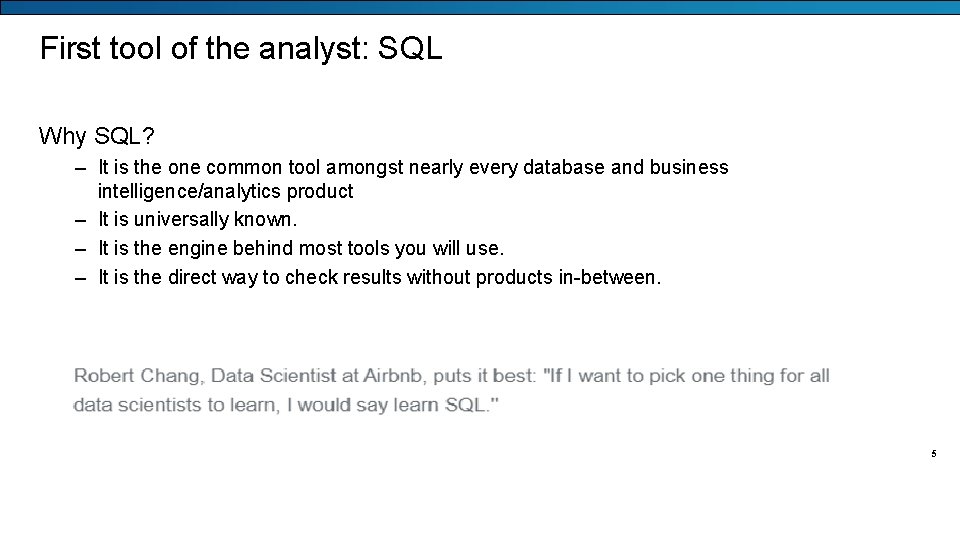
Task: Click the "intelligence/analytics product" text line
Action: click(x=225, y=191)
